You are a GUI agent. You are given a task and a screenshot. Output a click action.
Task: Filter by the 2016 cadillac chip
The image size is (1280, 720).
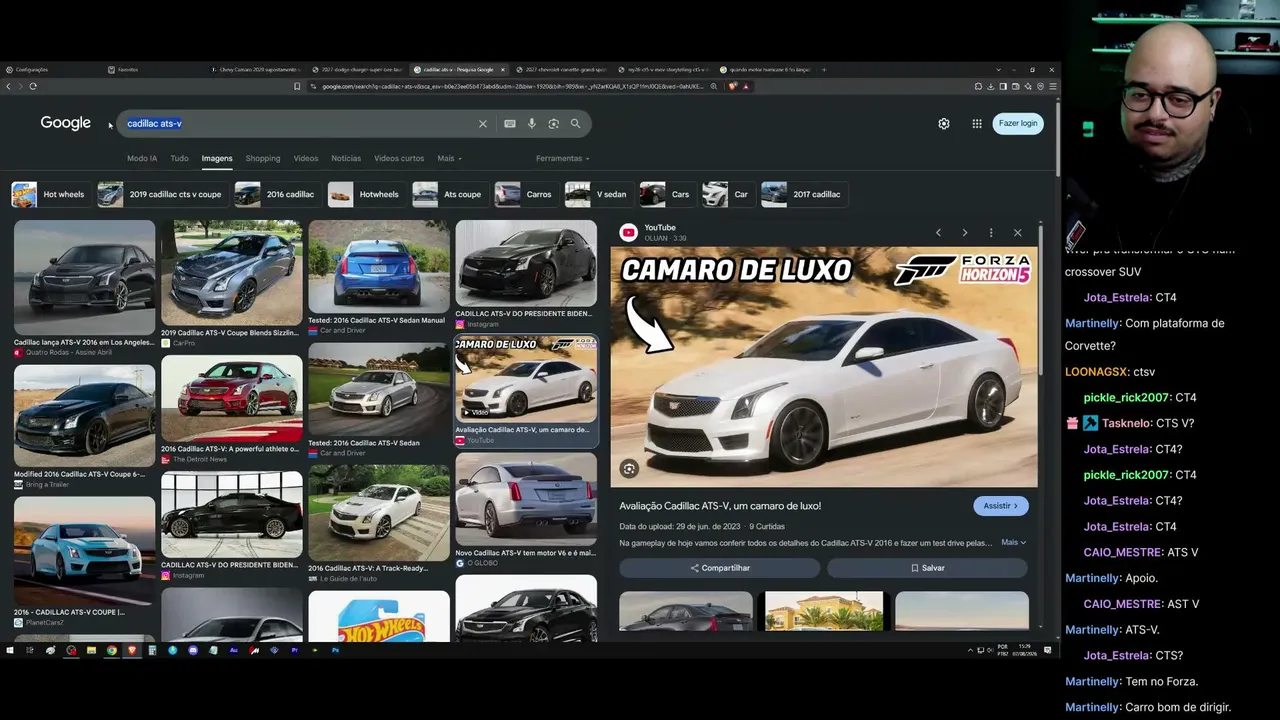click(x=276, y=194)
